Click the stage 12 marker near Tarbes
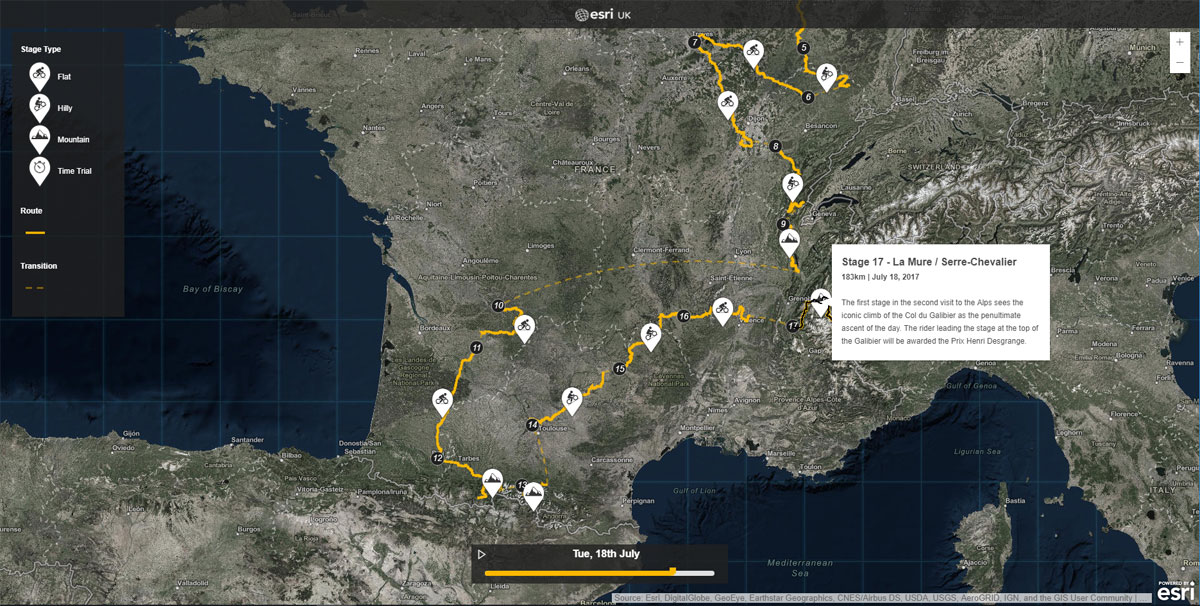The width and height of the screenshot is (1200, 606). [437, 458]
